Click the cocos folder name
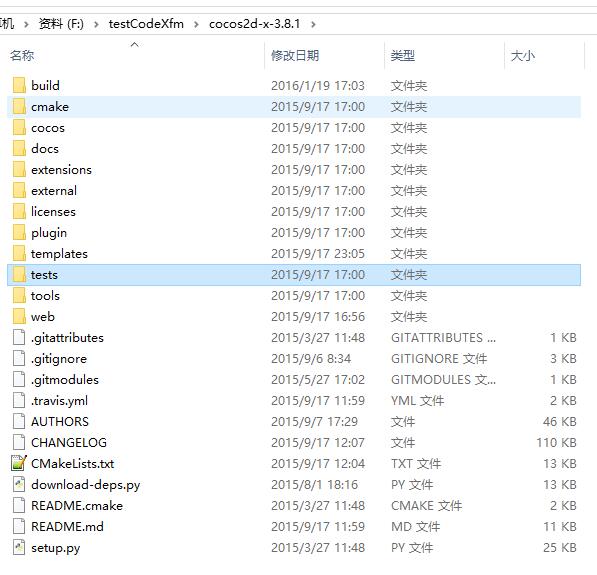Viewport: 597px width, 575px height. [x=48, y=128]
